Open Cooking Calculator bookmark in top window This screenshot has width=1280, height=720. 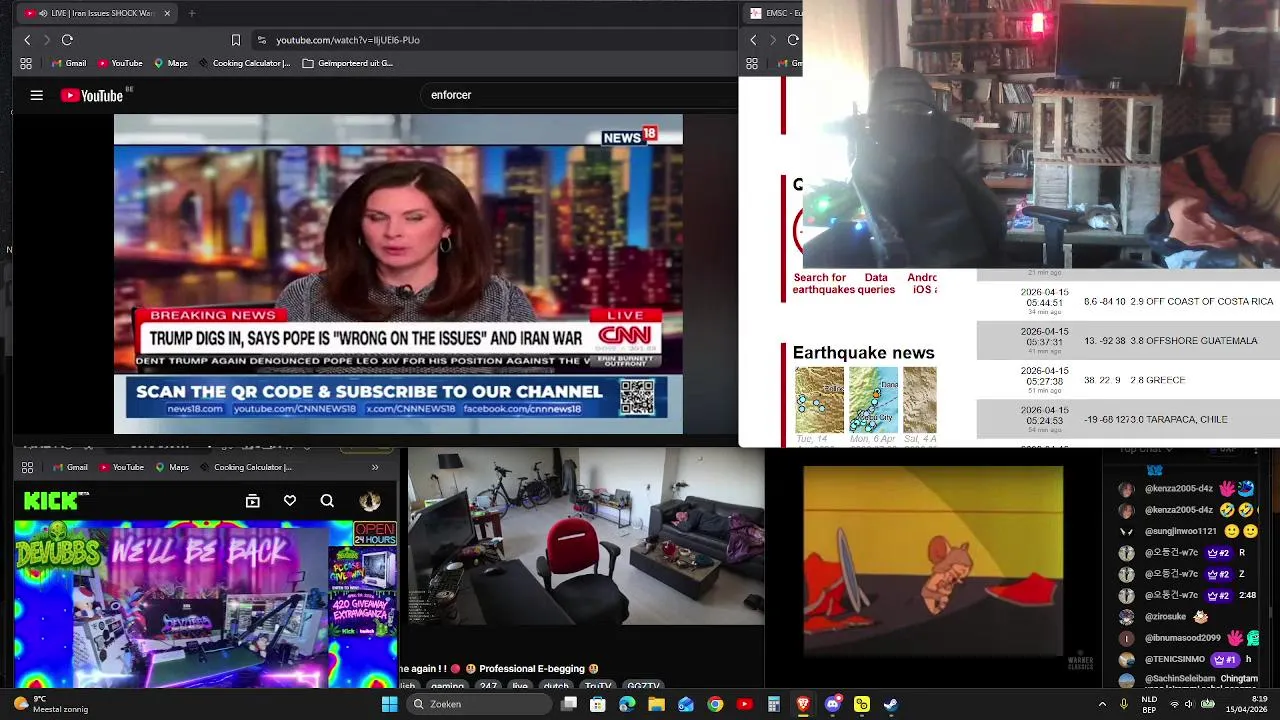tap(244, 63)
